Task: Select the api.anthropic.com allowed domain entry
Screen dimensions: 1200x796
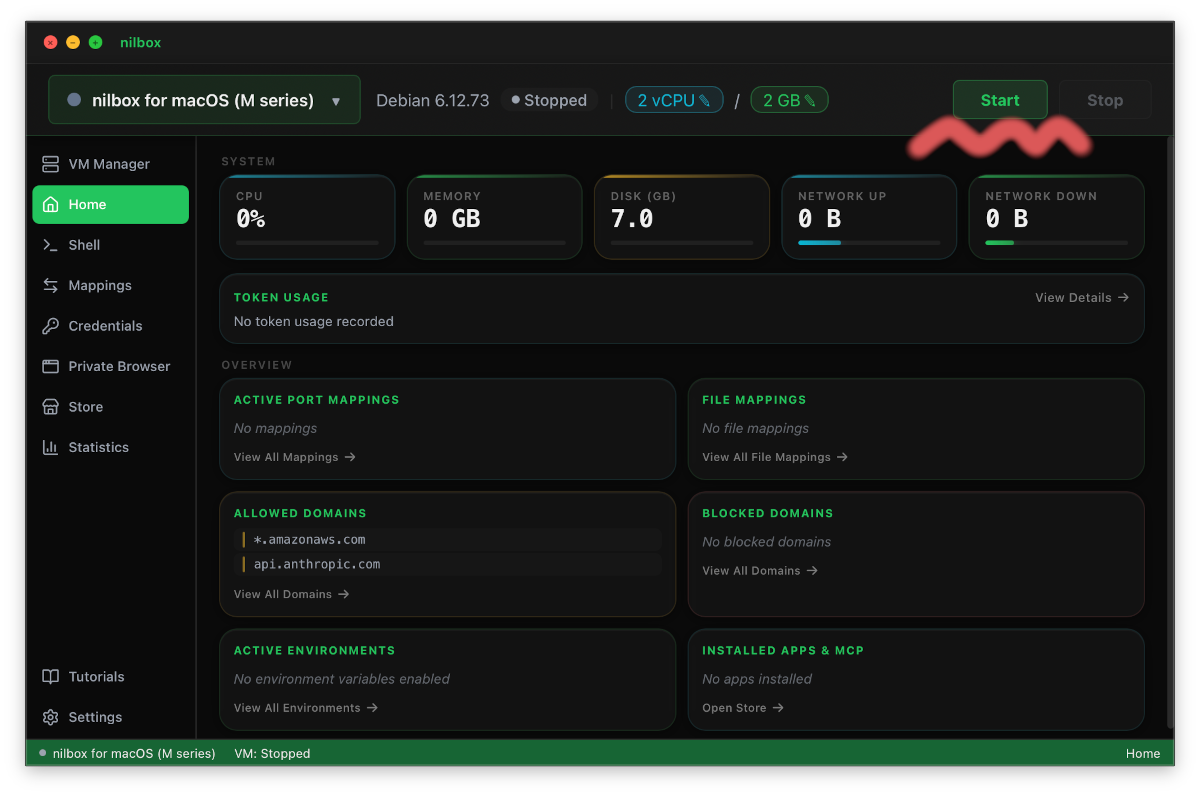Action: tap(317, 564)
